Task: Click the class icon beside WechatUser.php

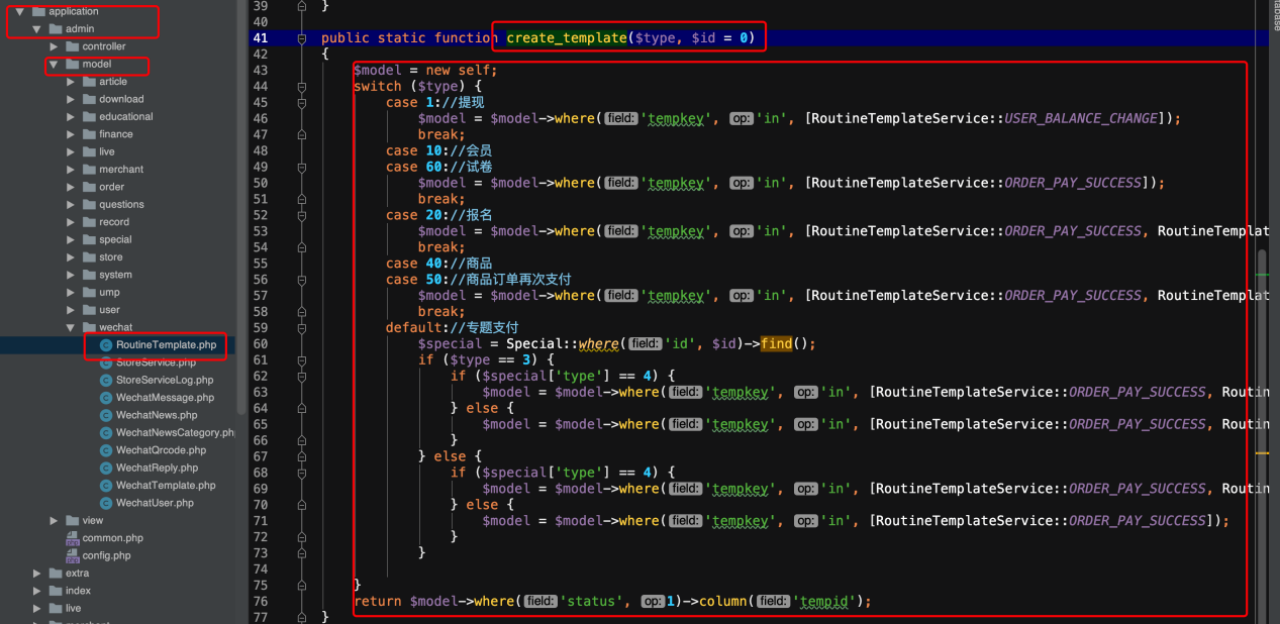Action: coord(107,503)
